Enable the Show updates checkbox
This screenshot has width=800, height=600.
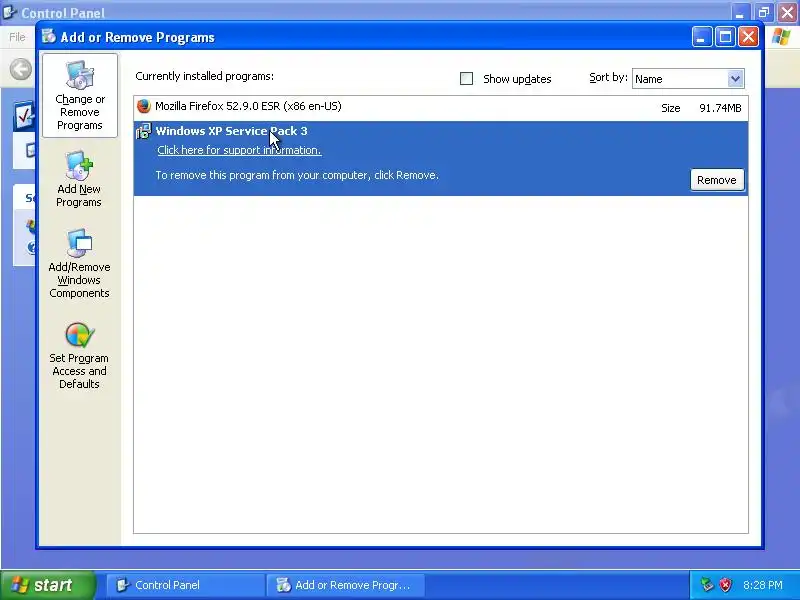(x=466, y=79)
